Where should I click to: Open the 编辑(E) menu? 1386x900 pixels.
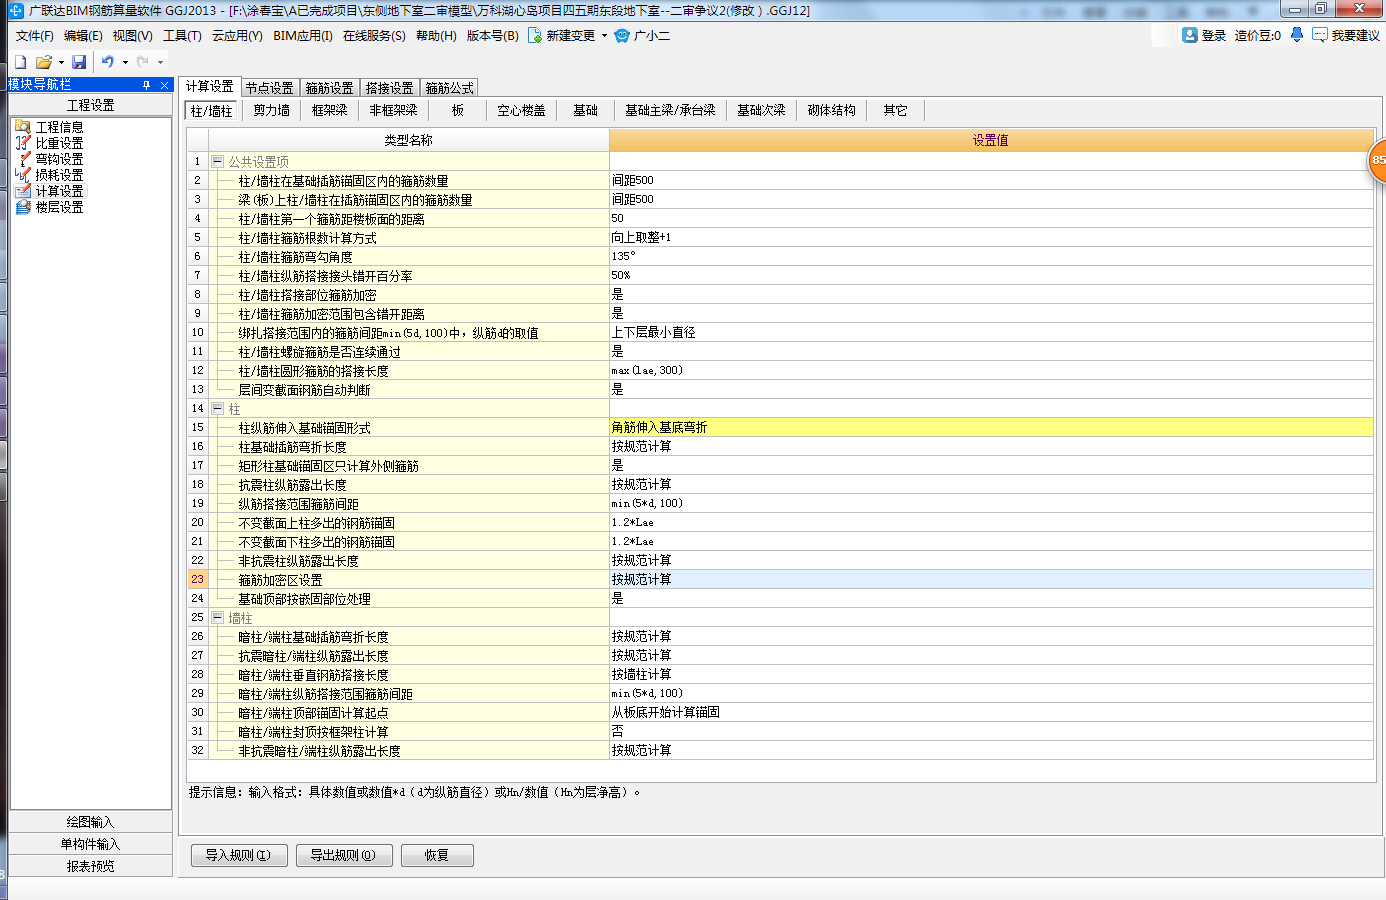[83, 35]
